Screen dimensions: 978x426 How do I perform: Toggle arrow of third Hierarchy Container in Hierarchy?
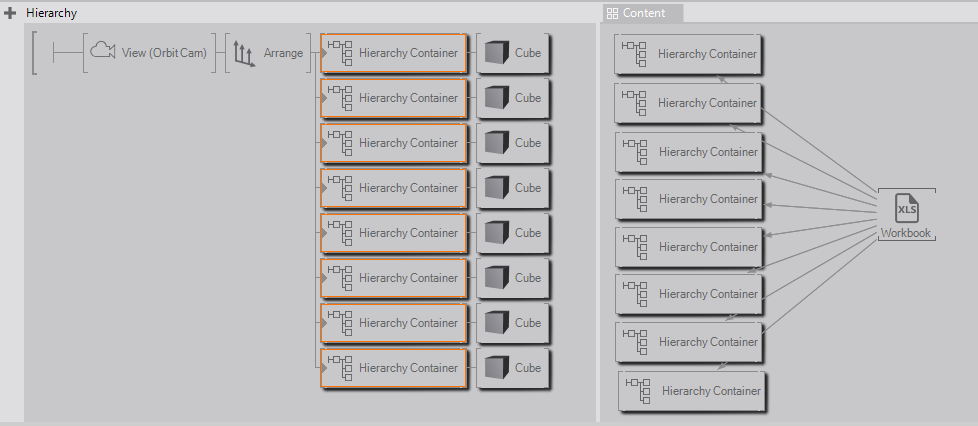click(324, 143)
